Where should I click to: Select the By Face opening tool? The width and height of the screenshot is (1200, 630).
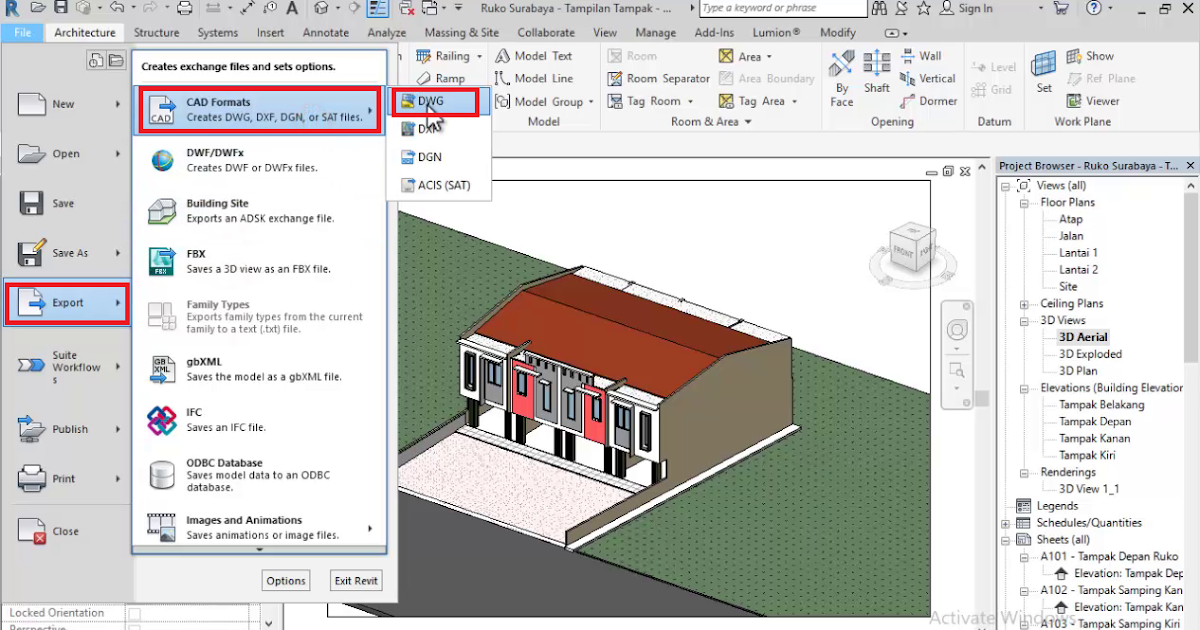coord(842,78)
